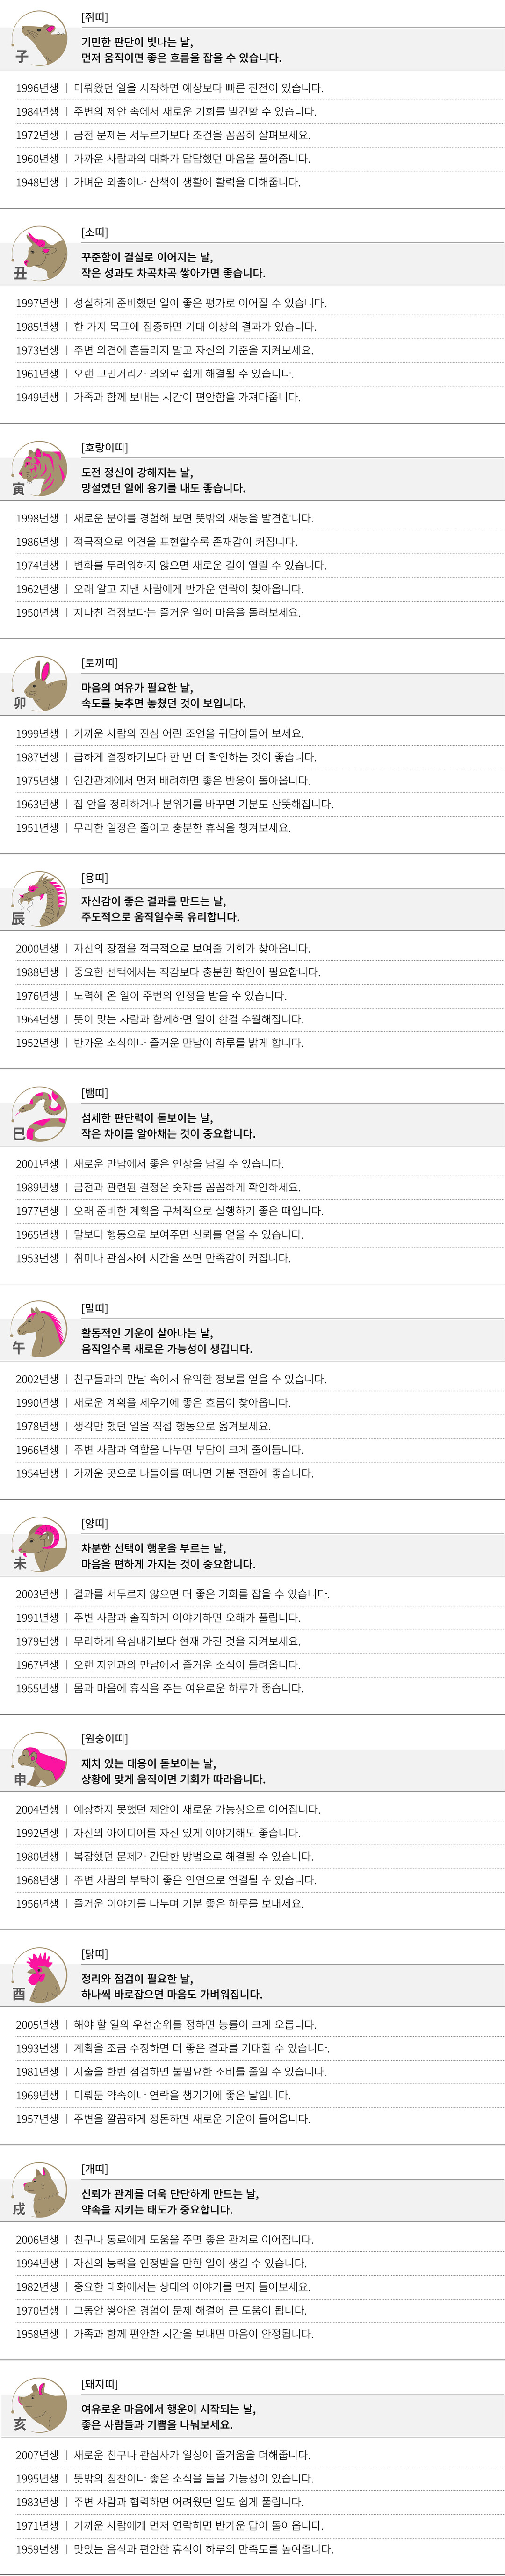
Task: Click the snake zodiac icon
Action: pos(39,1115)
